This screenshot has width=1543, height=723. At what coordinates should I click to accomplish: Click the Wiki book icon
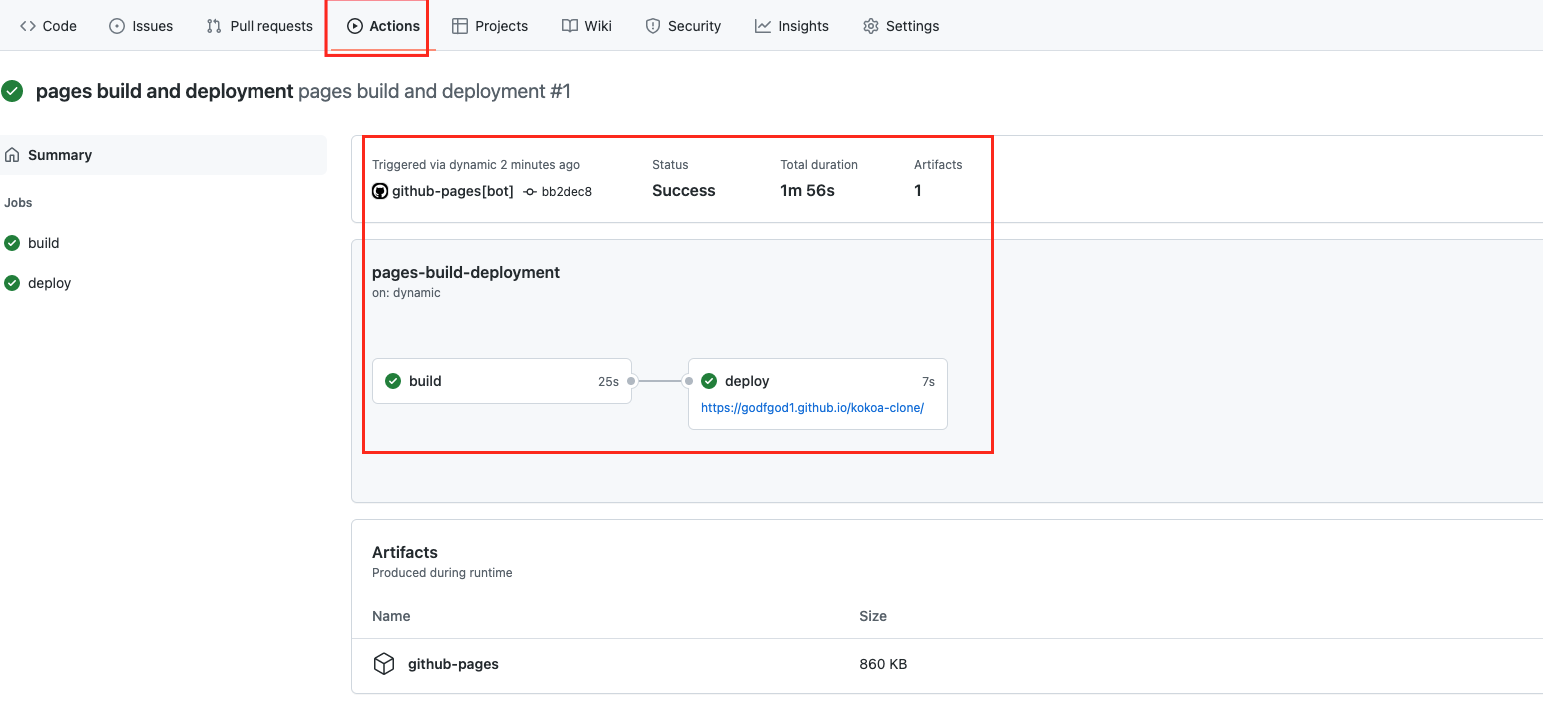pyautogui.click(x=569, y=26)
